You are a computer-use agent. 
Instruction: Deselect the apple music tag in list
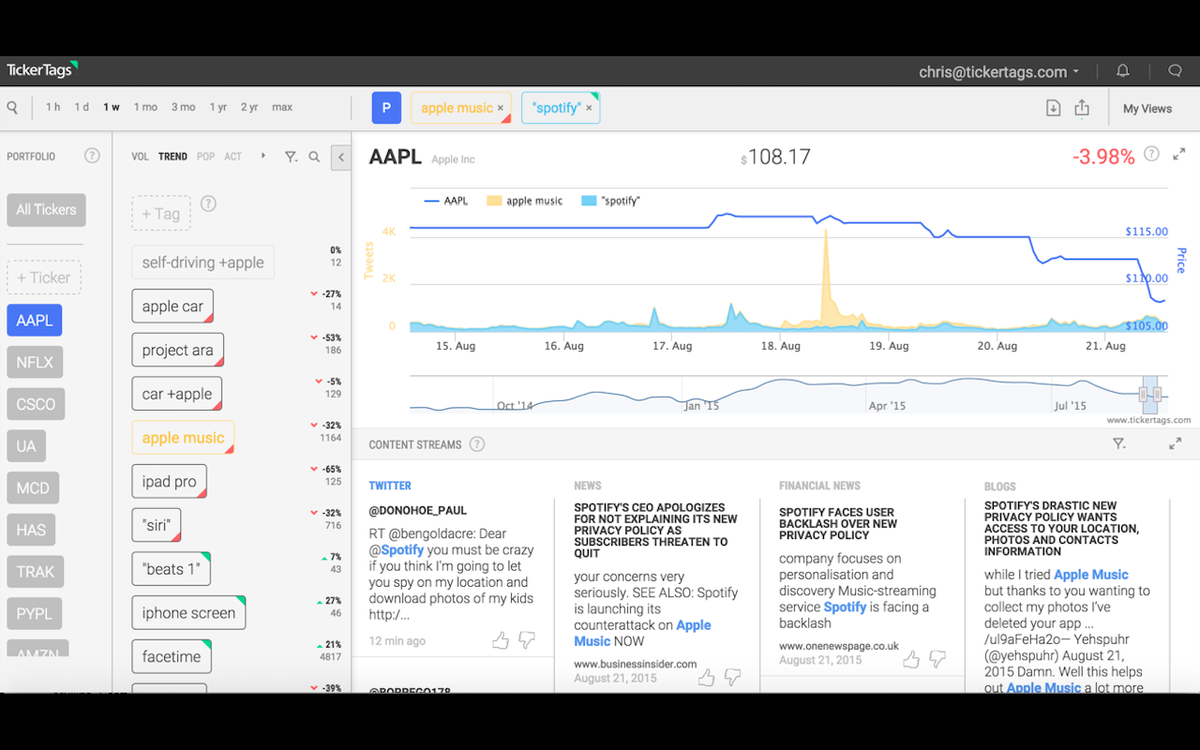tap(183, 438)
